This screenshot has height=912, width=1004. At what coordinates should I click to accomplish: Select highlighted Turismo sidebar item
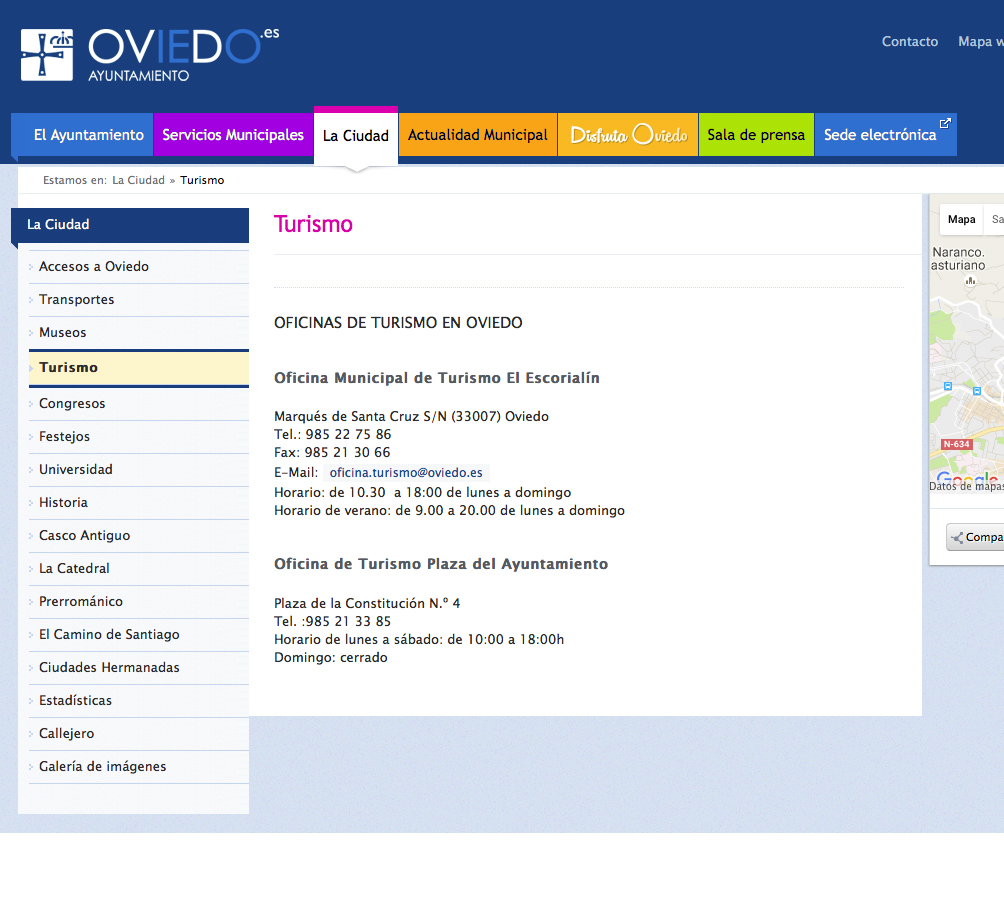(x=139, y=368)
